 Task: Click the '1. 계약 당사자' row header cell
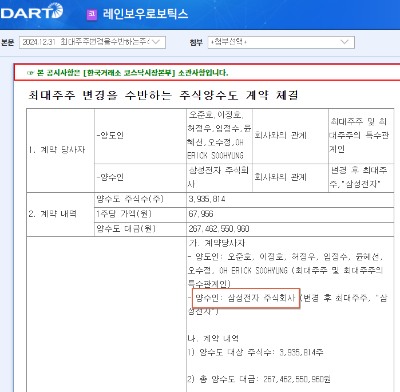pos(61,150)
